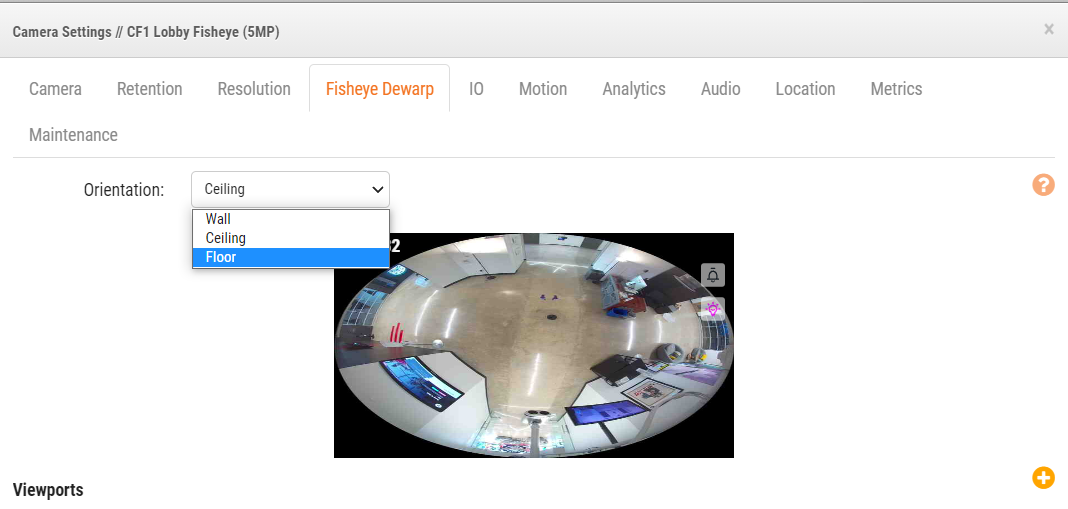Go to the Audio tab
The image size is (1068, 509).
[721, 89]
